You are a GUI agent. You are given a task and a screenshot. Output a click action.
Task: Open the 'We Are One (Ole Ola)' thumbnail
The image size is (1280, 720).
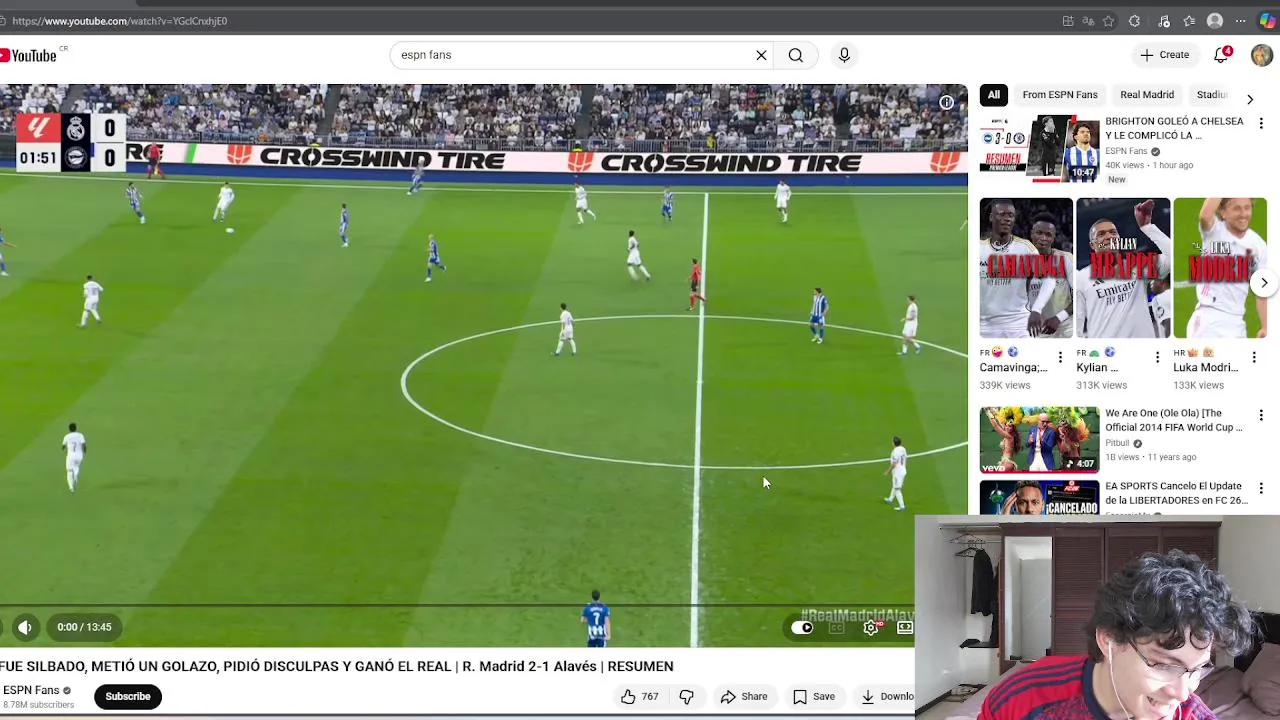(1039, 439)
